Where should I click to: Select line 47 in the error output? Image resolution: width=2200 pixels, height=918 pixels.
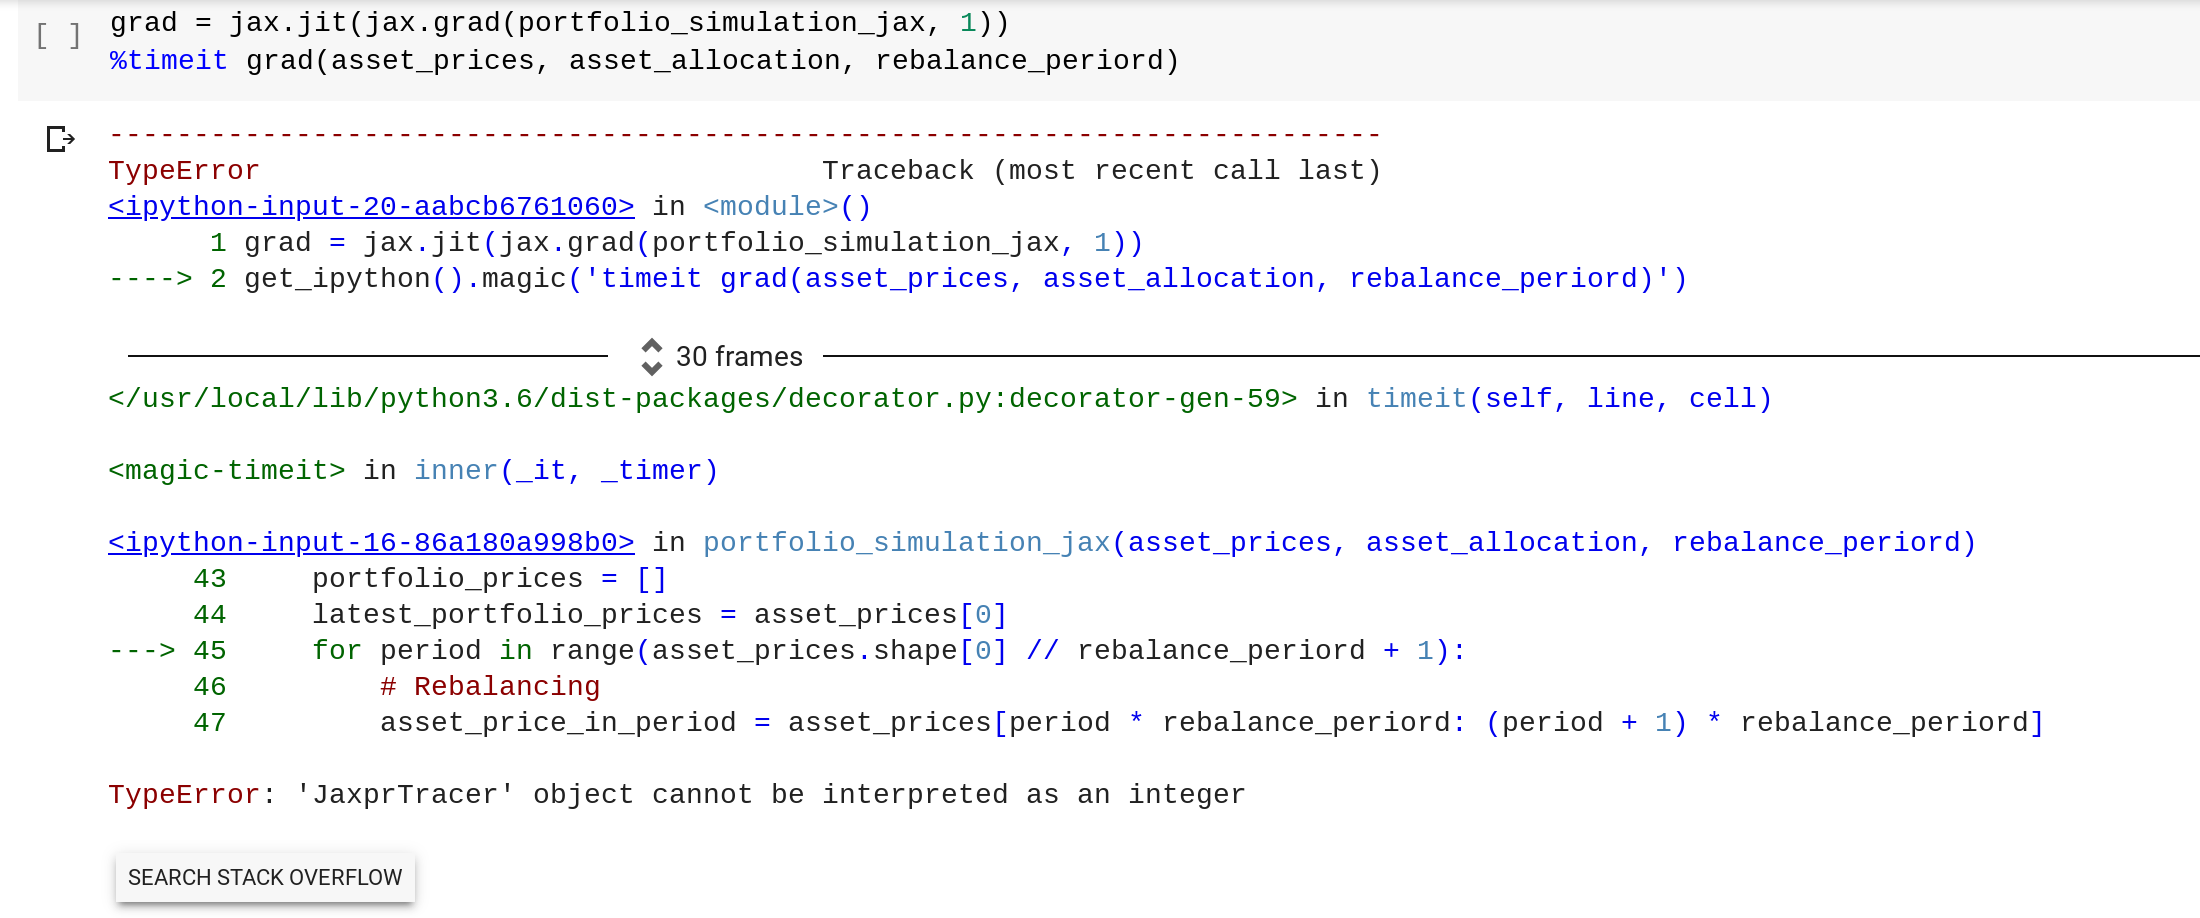click(1100, 722)
